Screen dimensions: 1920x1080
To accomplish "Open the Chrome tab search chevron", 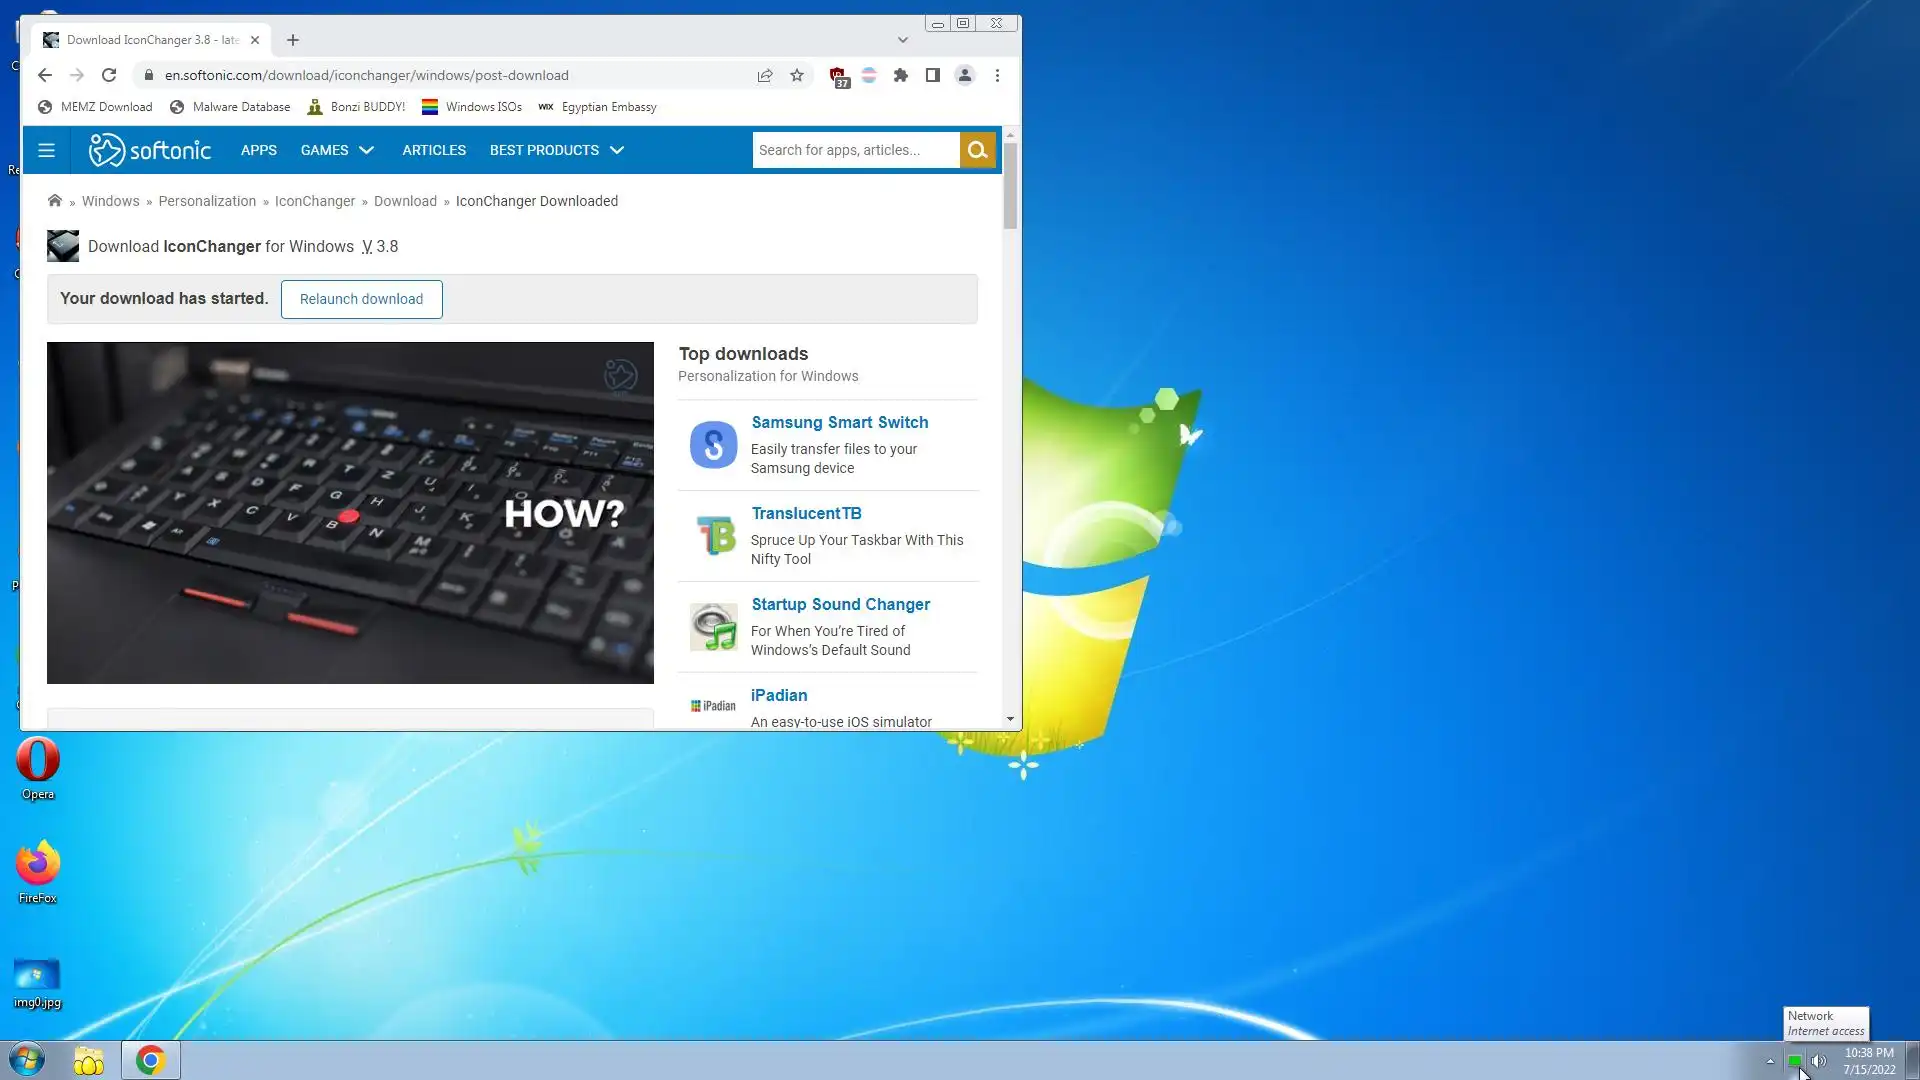I will (903, 40).
